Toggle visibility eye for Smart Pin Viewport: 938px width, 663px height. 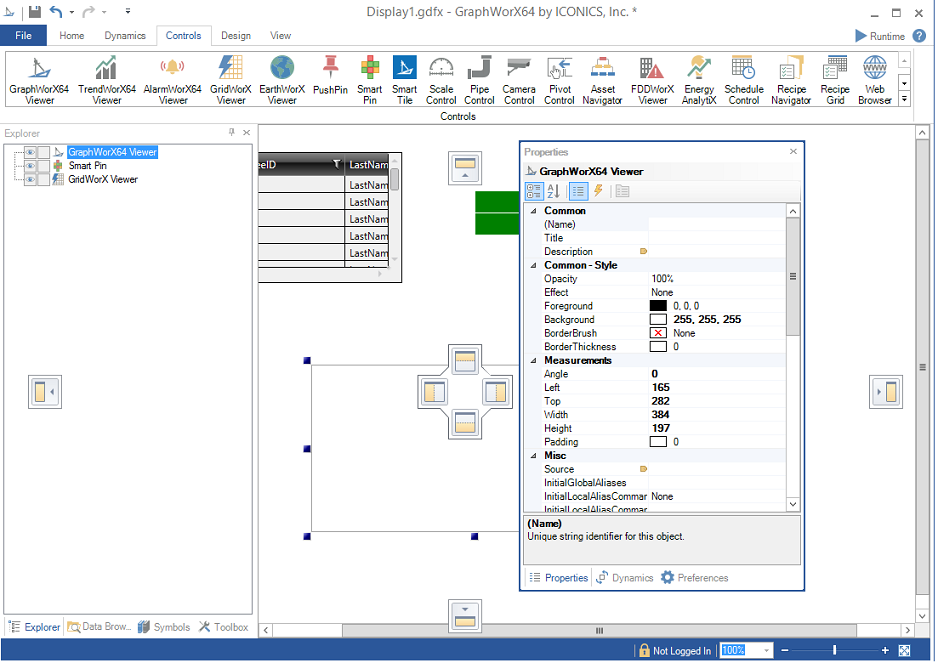31,166
